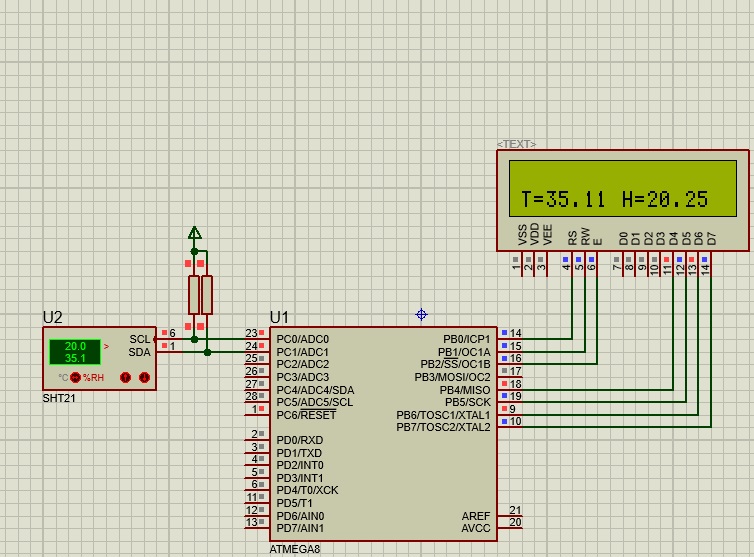Select the LCD screen showing T=35.11

click(x=623, y=189)
